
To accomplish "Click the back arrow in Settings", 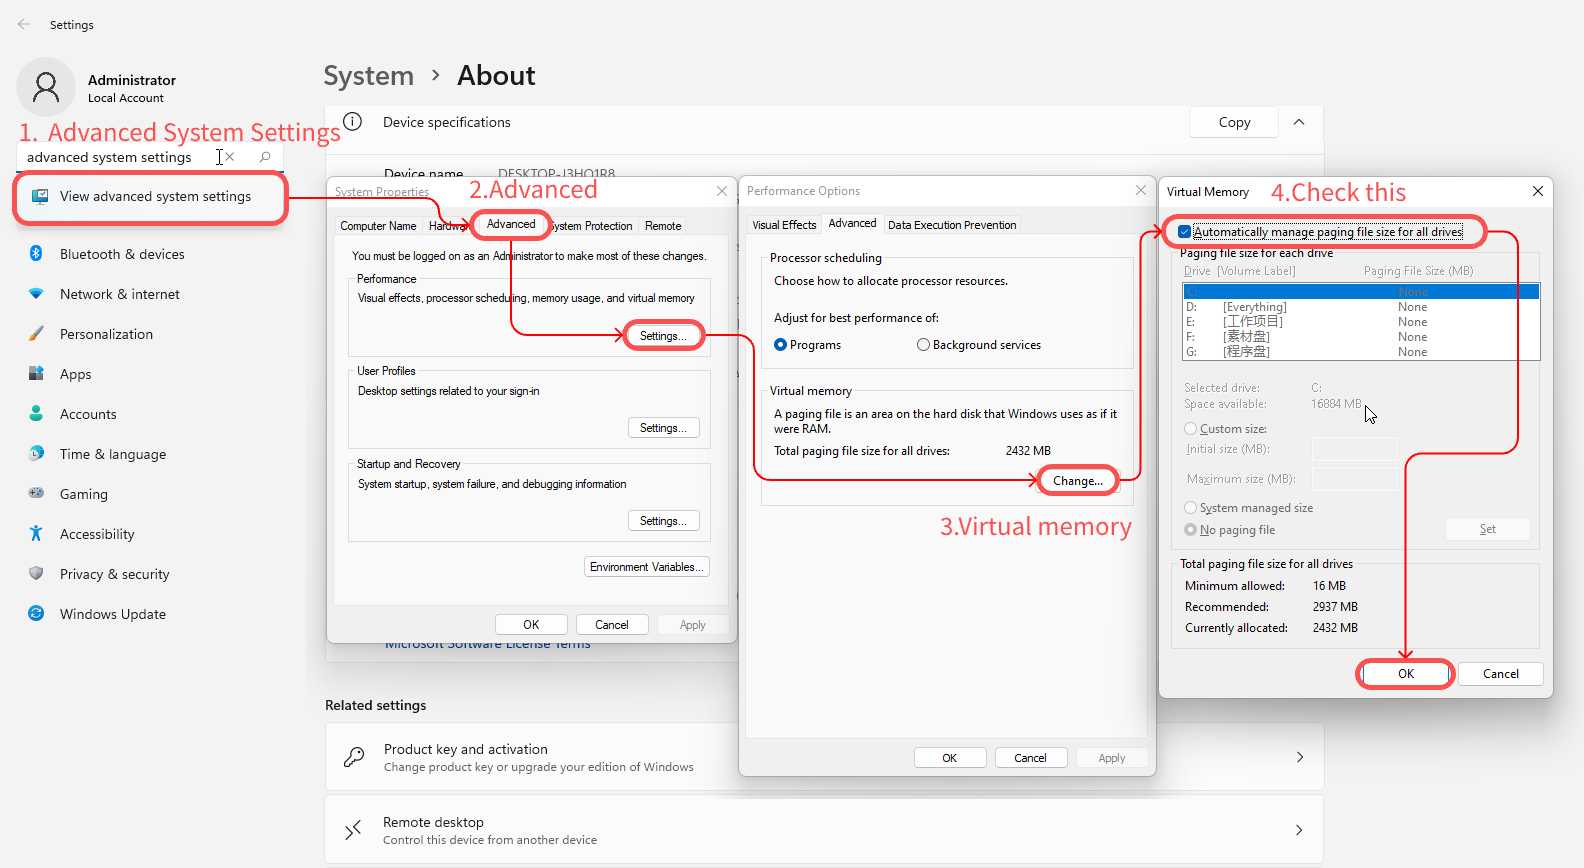I will tap(24, 24).
